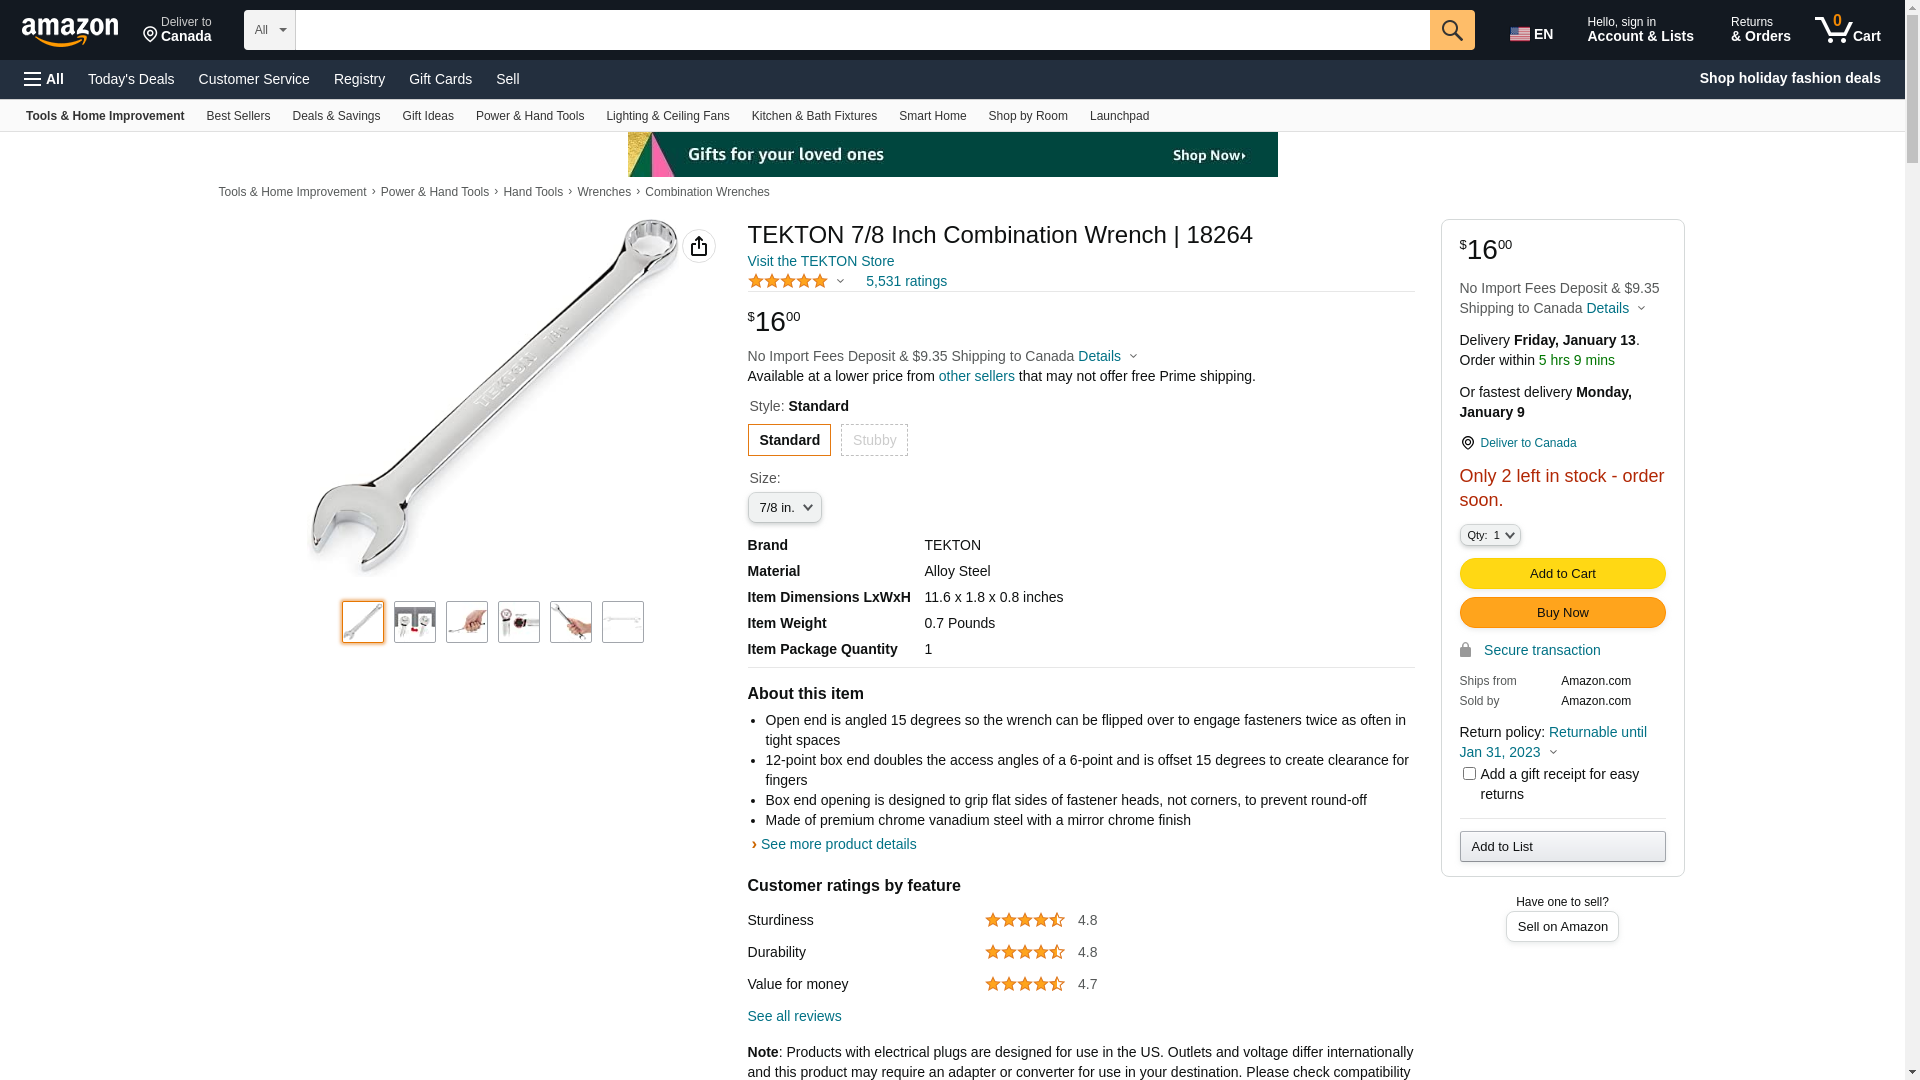Viewport: 1920px width, 1080px height.
Task: Open the Qty quantity dropdown
Action: (1490, 535)
